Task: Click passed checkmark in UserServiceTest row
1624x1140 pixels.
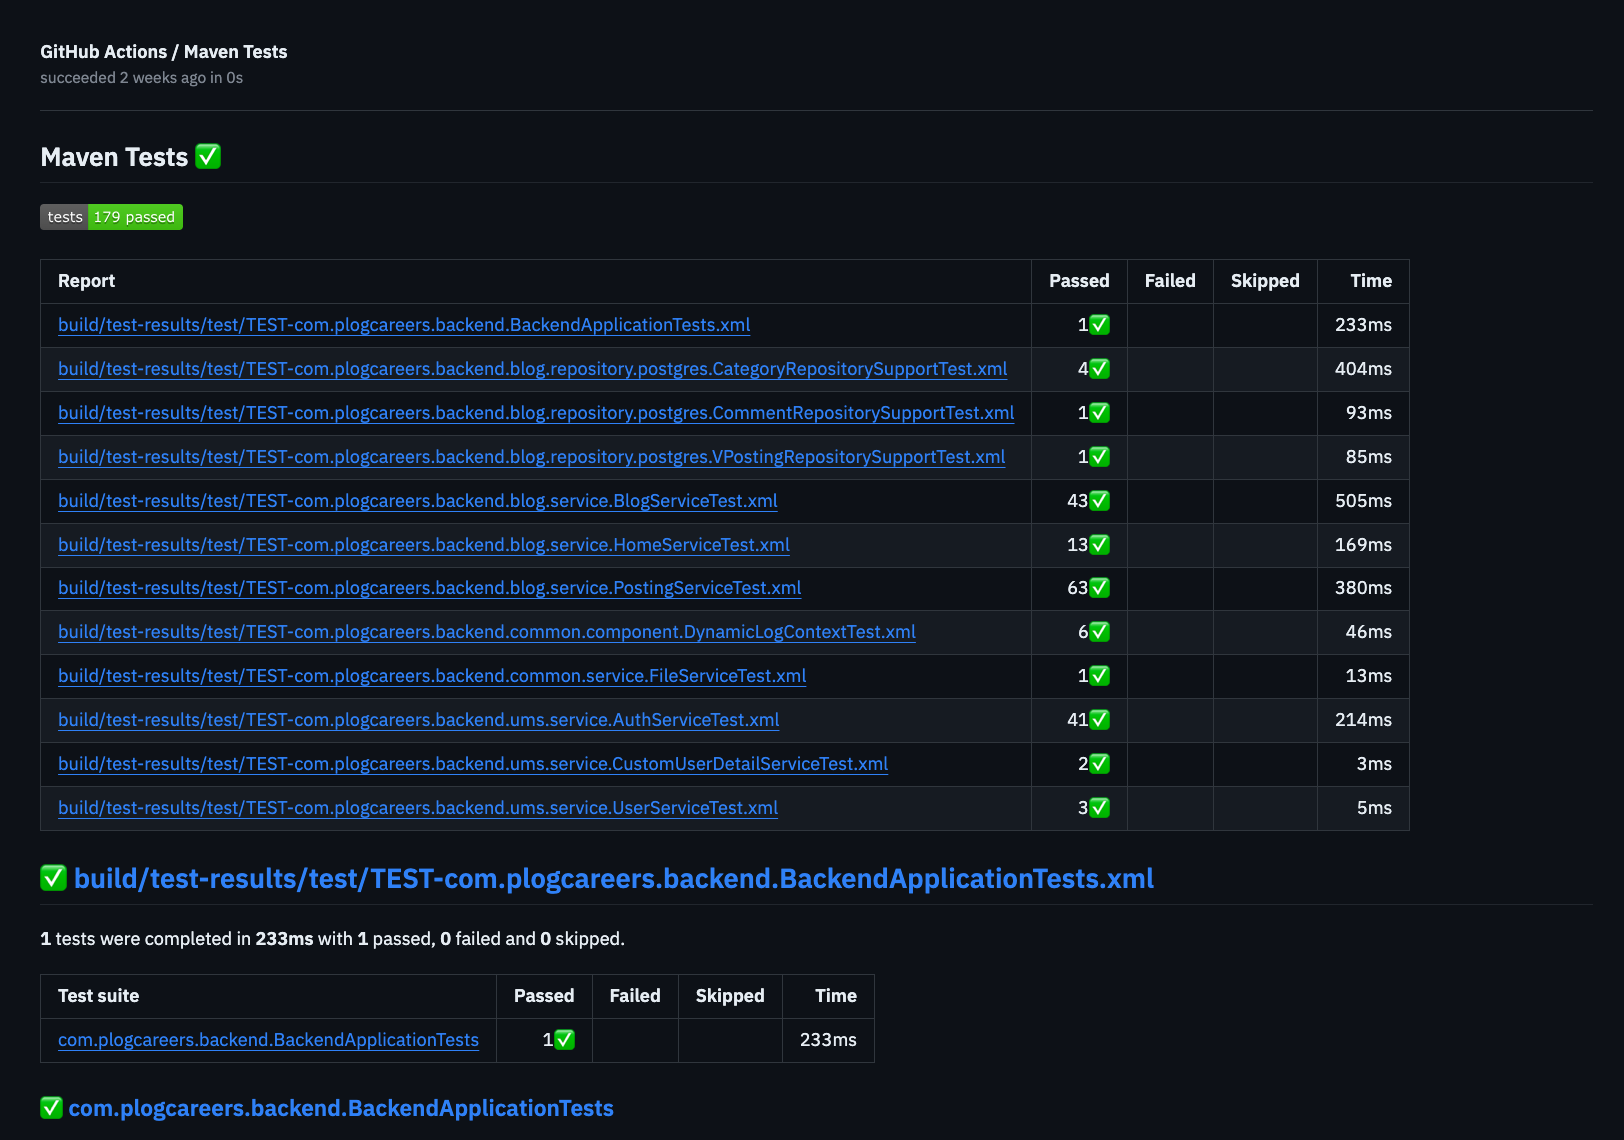Action: [x=1099, y=808]
